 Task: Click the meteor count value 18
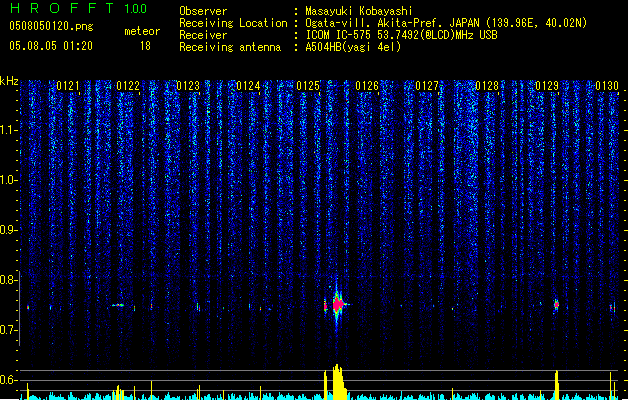pos(145,46)
